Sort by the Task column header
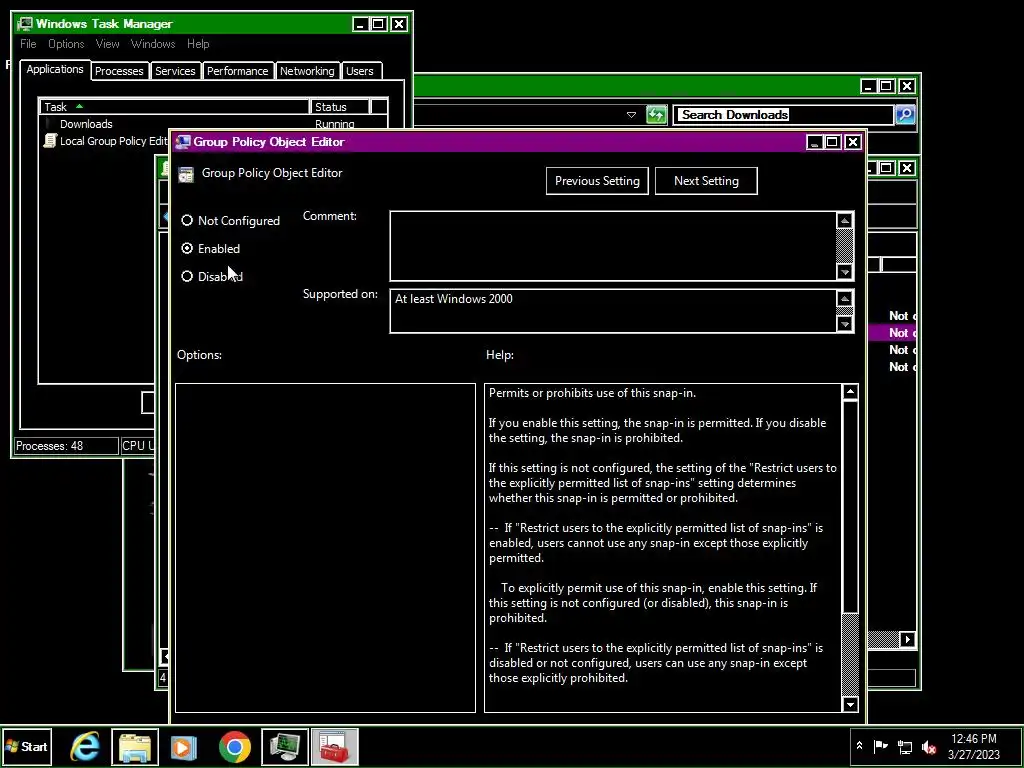The height and width of the screenshot is (768, 1024). (x=174, y=106)
